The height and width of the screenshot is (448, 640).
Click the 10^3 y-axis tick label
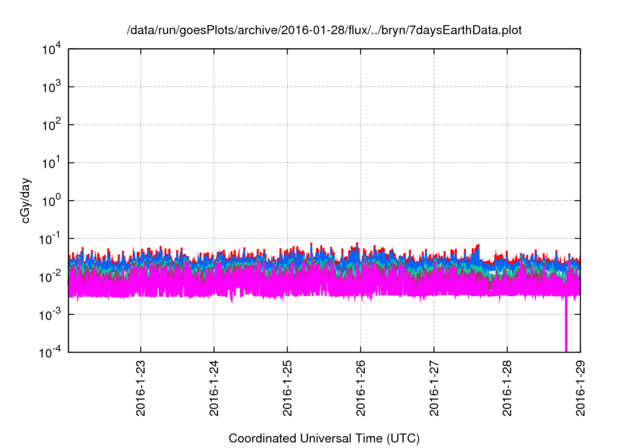tap(51, 87)
